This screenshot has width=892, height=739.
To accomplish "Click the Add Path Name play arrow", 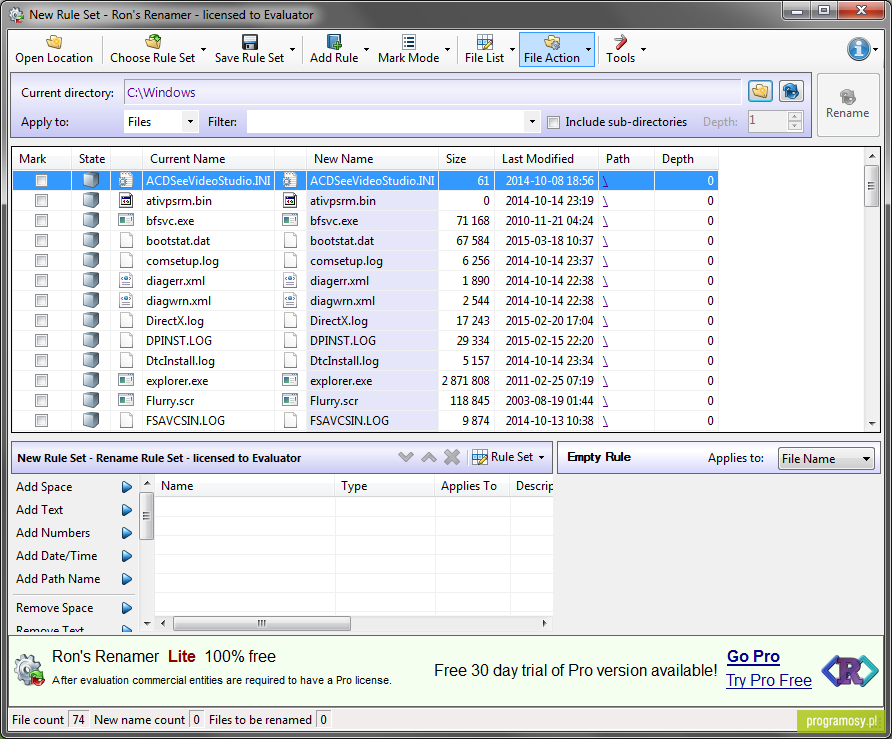I will point(127,579).
